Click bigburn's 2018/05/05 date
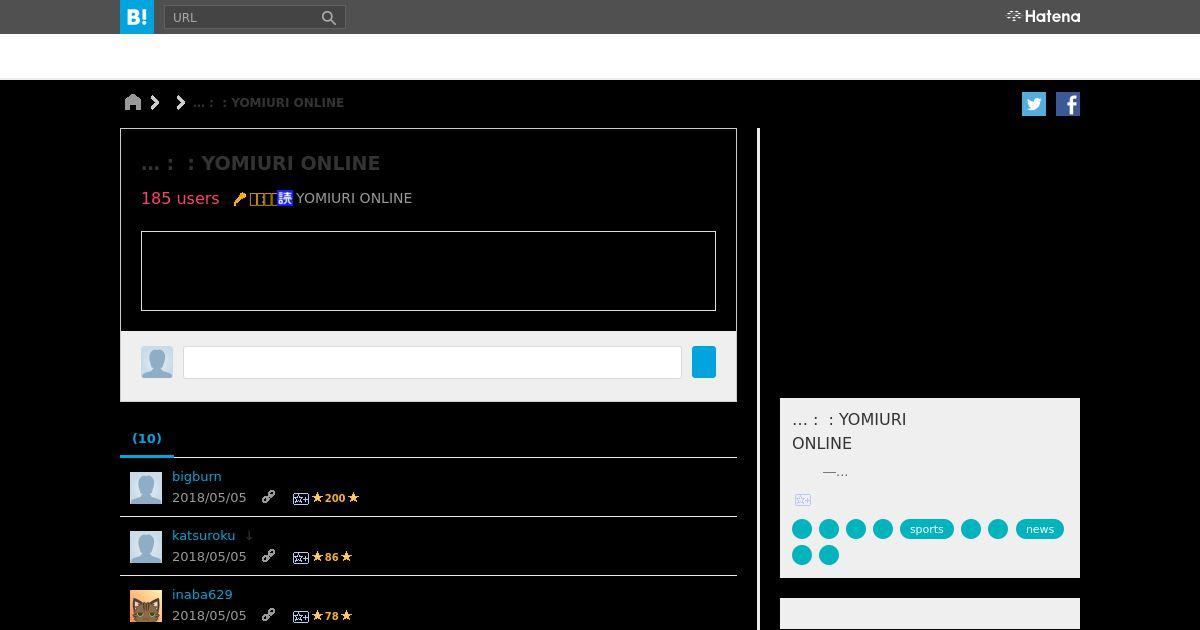This screenshot has width=1200, height=630. (209, 498)
